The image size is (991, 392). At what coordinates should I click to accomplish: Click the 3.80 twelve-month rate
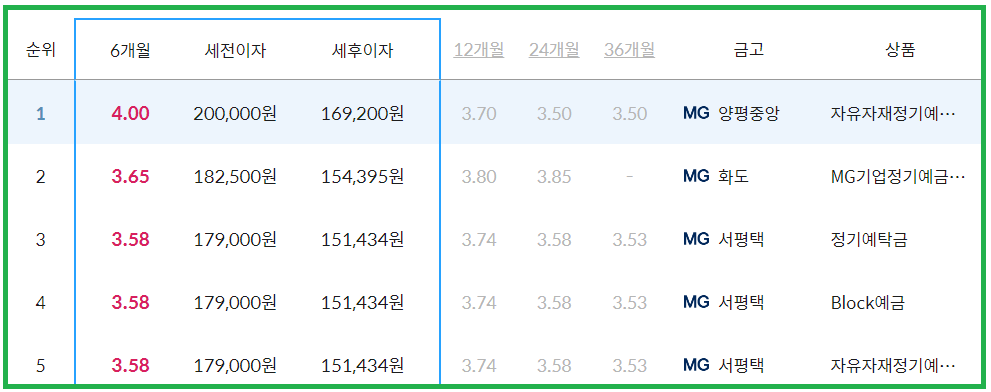478,177
